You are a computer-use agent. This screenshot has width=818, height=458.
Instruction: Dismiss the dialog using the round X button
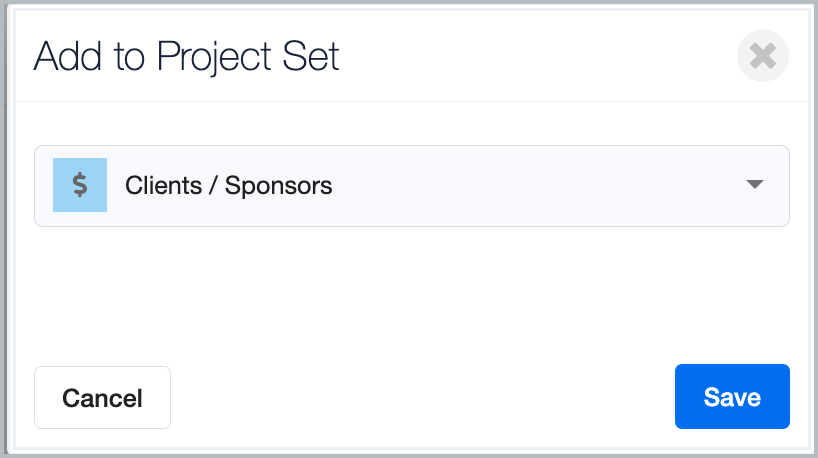click(762, 56)
